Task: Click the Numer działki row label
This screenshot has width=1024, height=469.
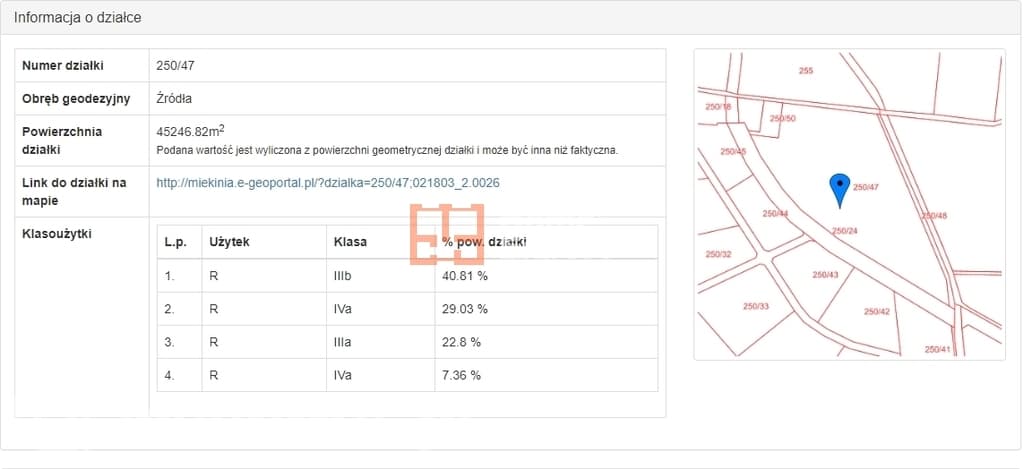Action: [x=63, y=65]
